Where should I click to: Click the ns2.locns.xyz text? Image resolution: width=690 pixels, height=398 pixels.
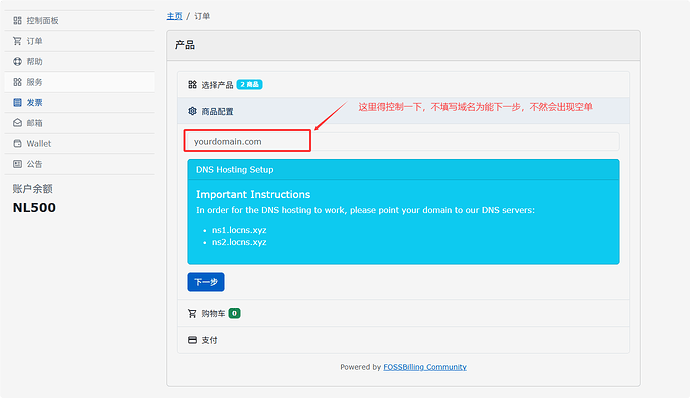click(239, 242)
